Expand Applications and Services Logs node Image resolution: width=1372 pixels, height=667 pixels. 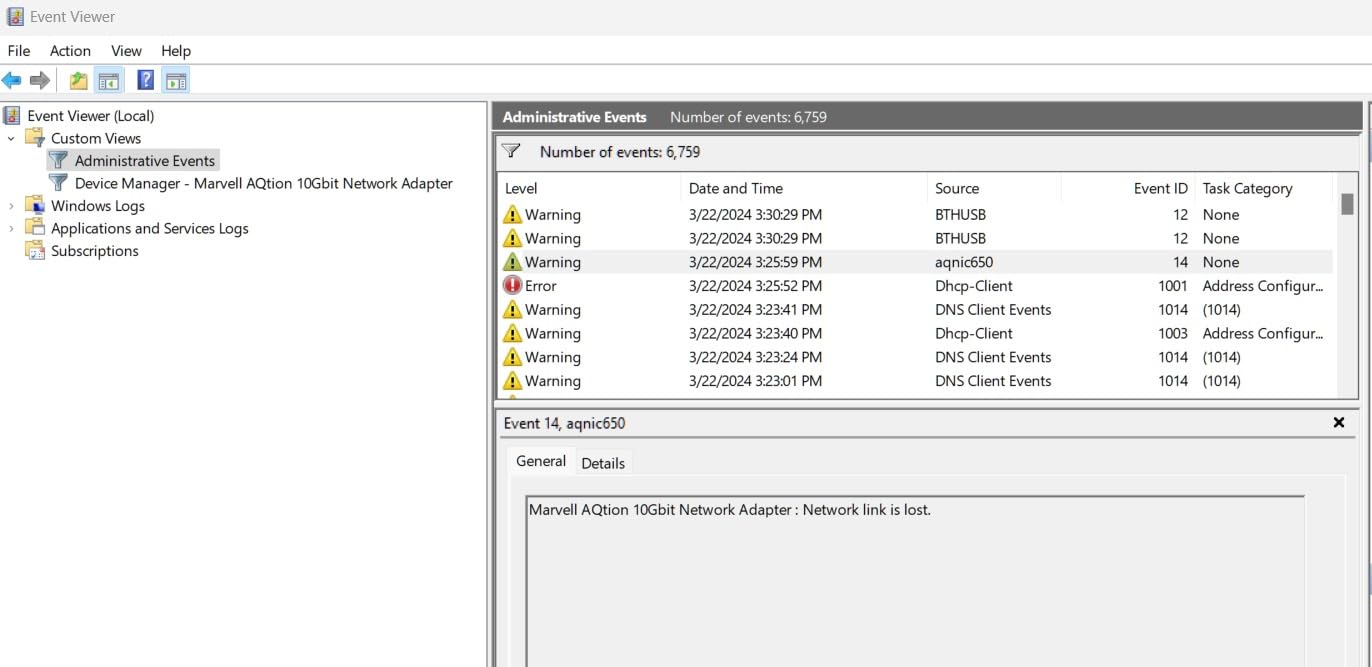[11, 229]
